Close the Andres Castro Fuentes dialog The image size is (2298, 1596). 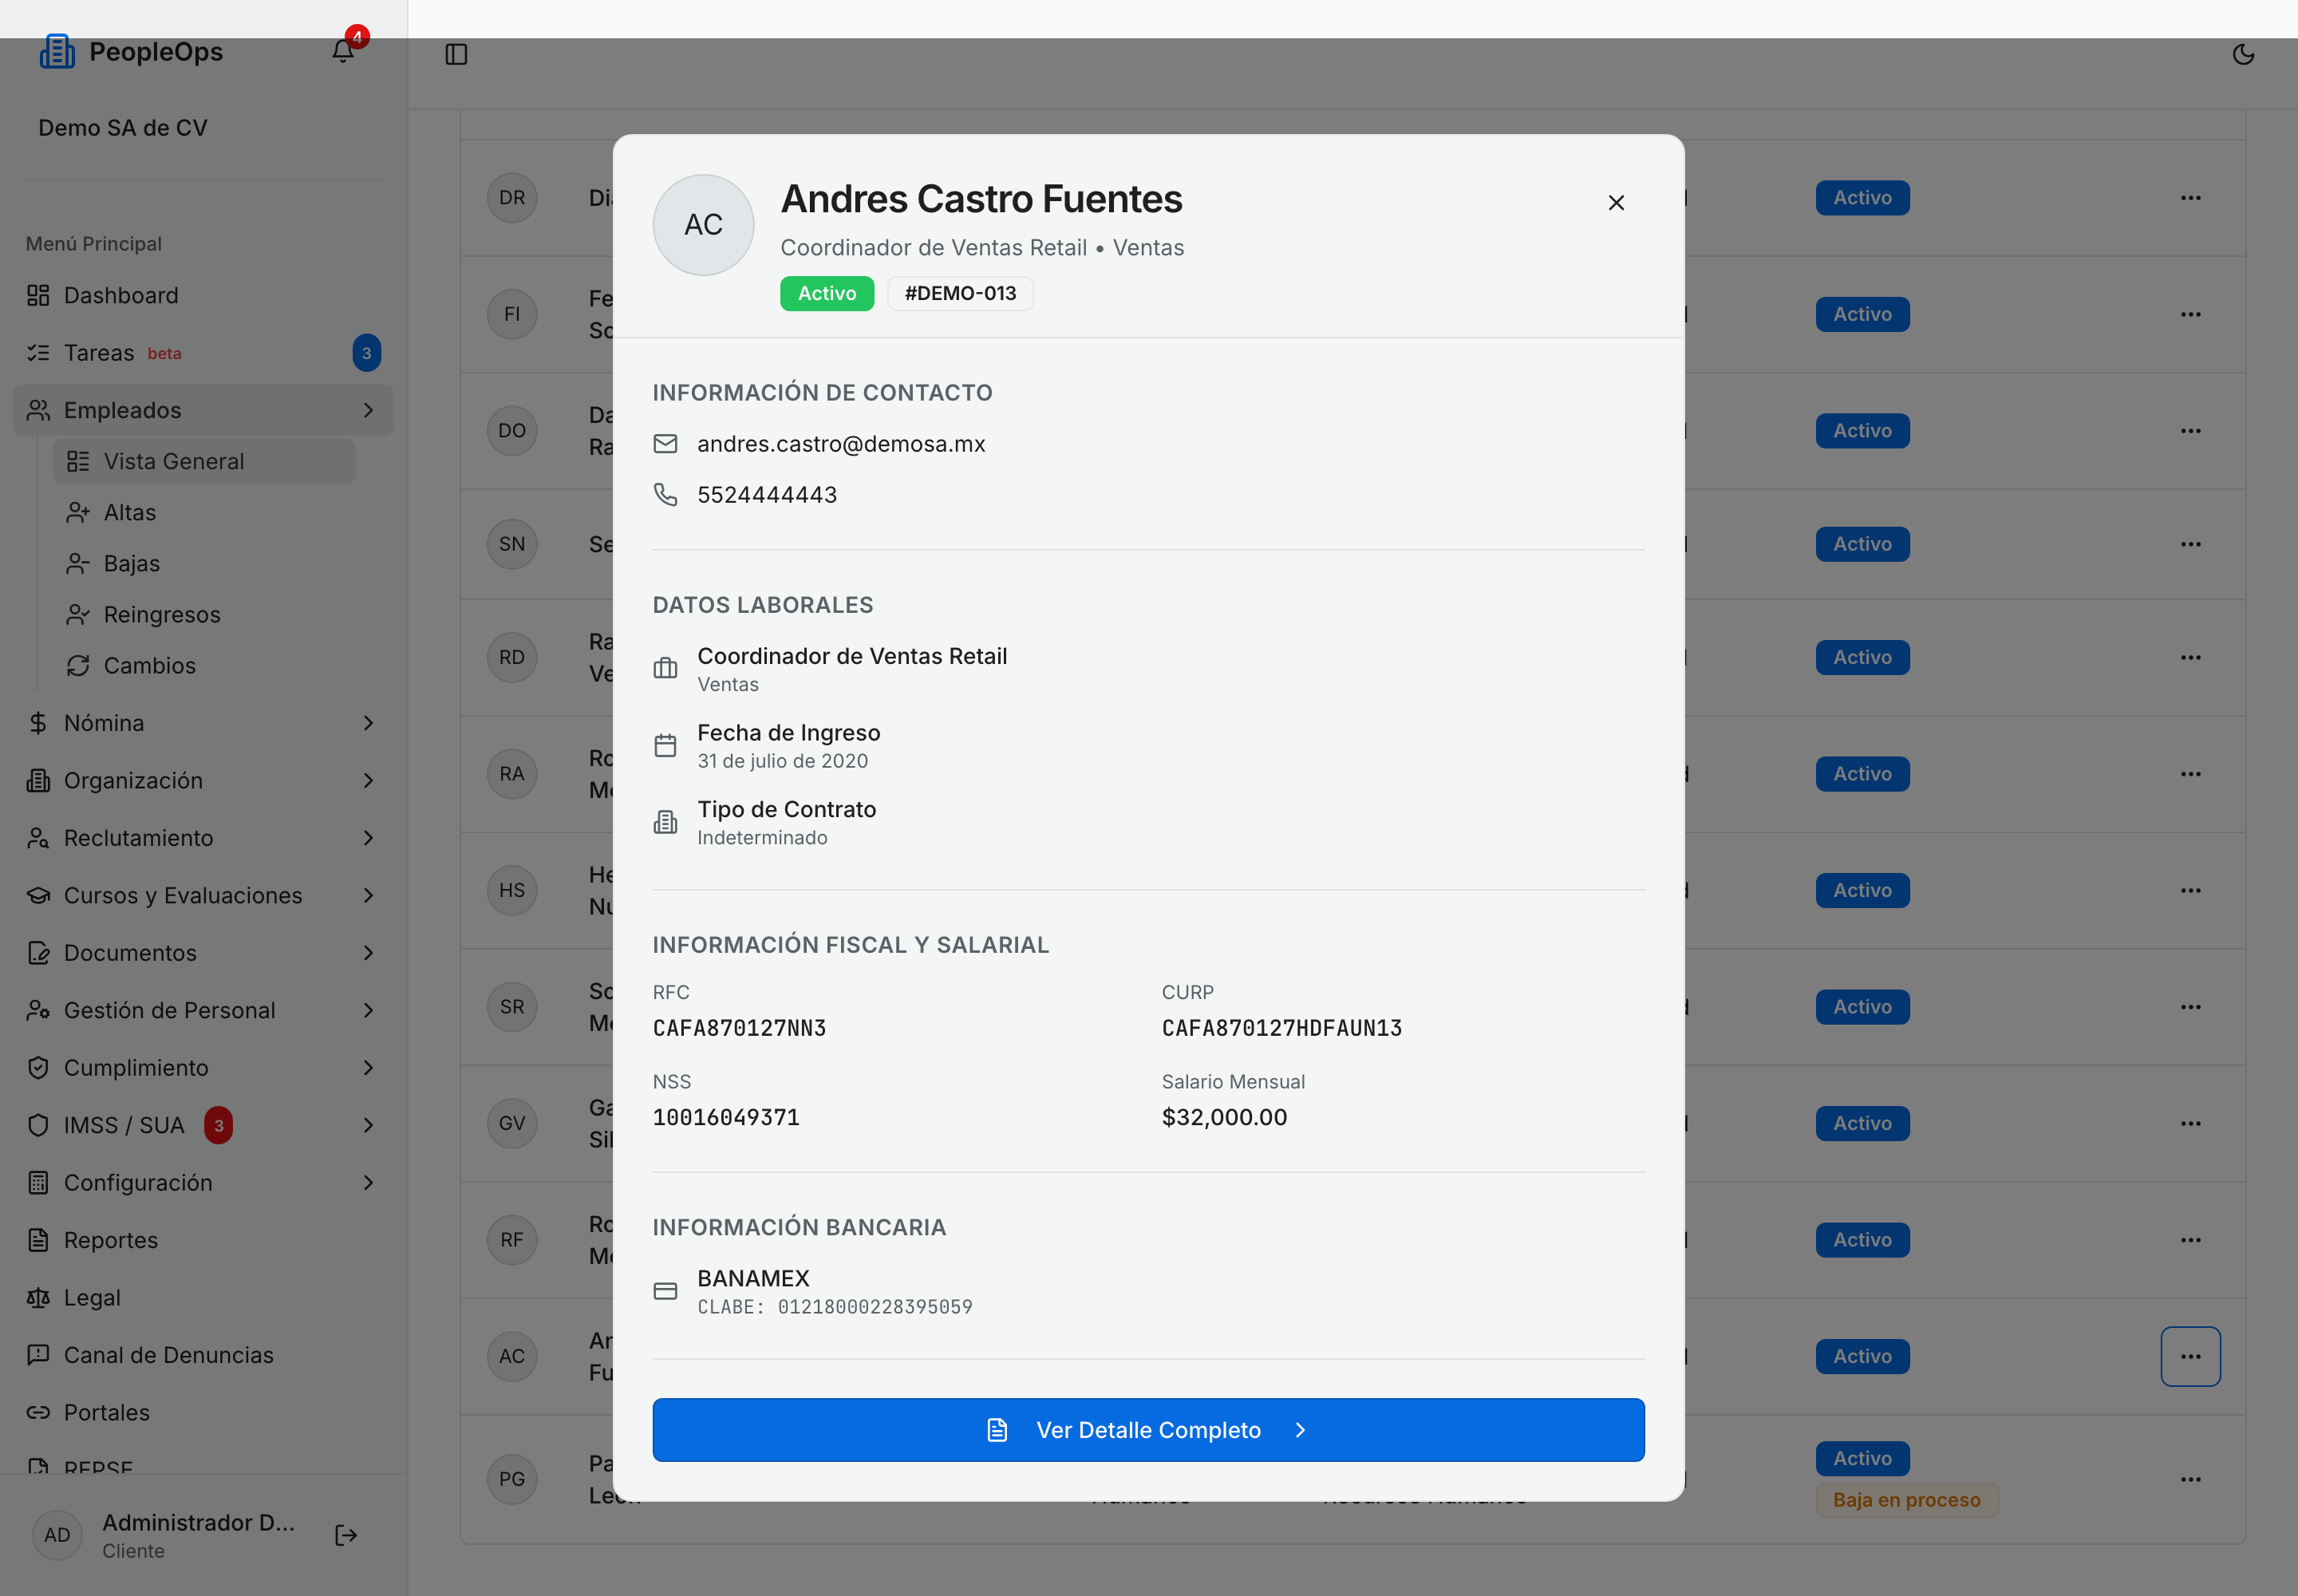(1616, 203)
